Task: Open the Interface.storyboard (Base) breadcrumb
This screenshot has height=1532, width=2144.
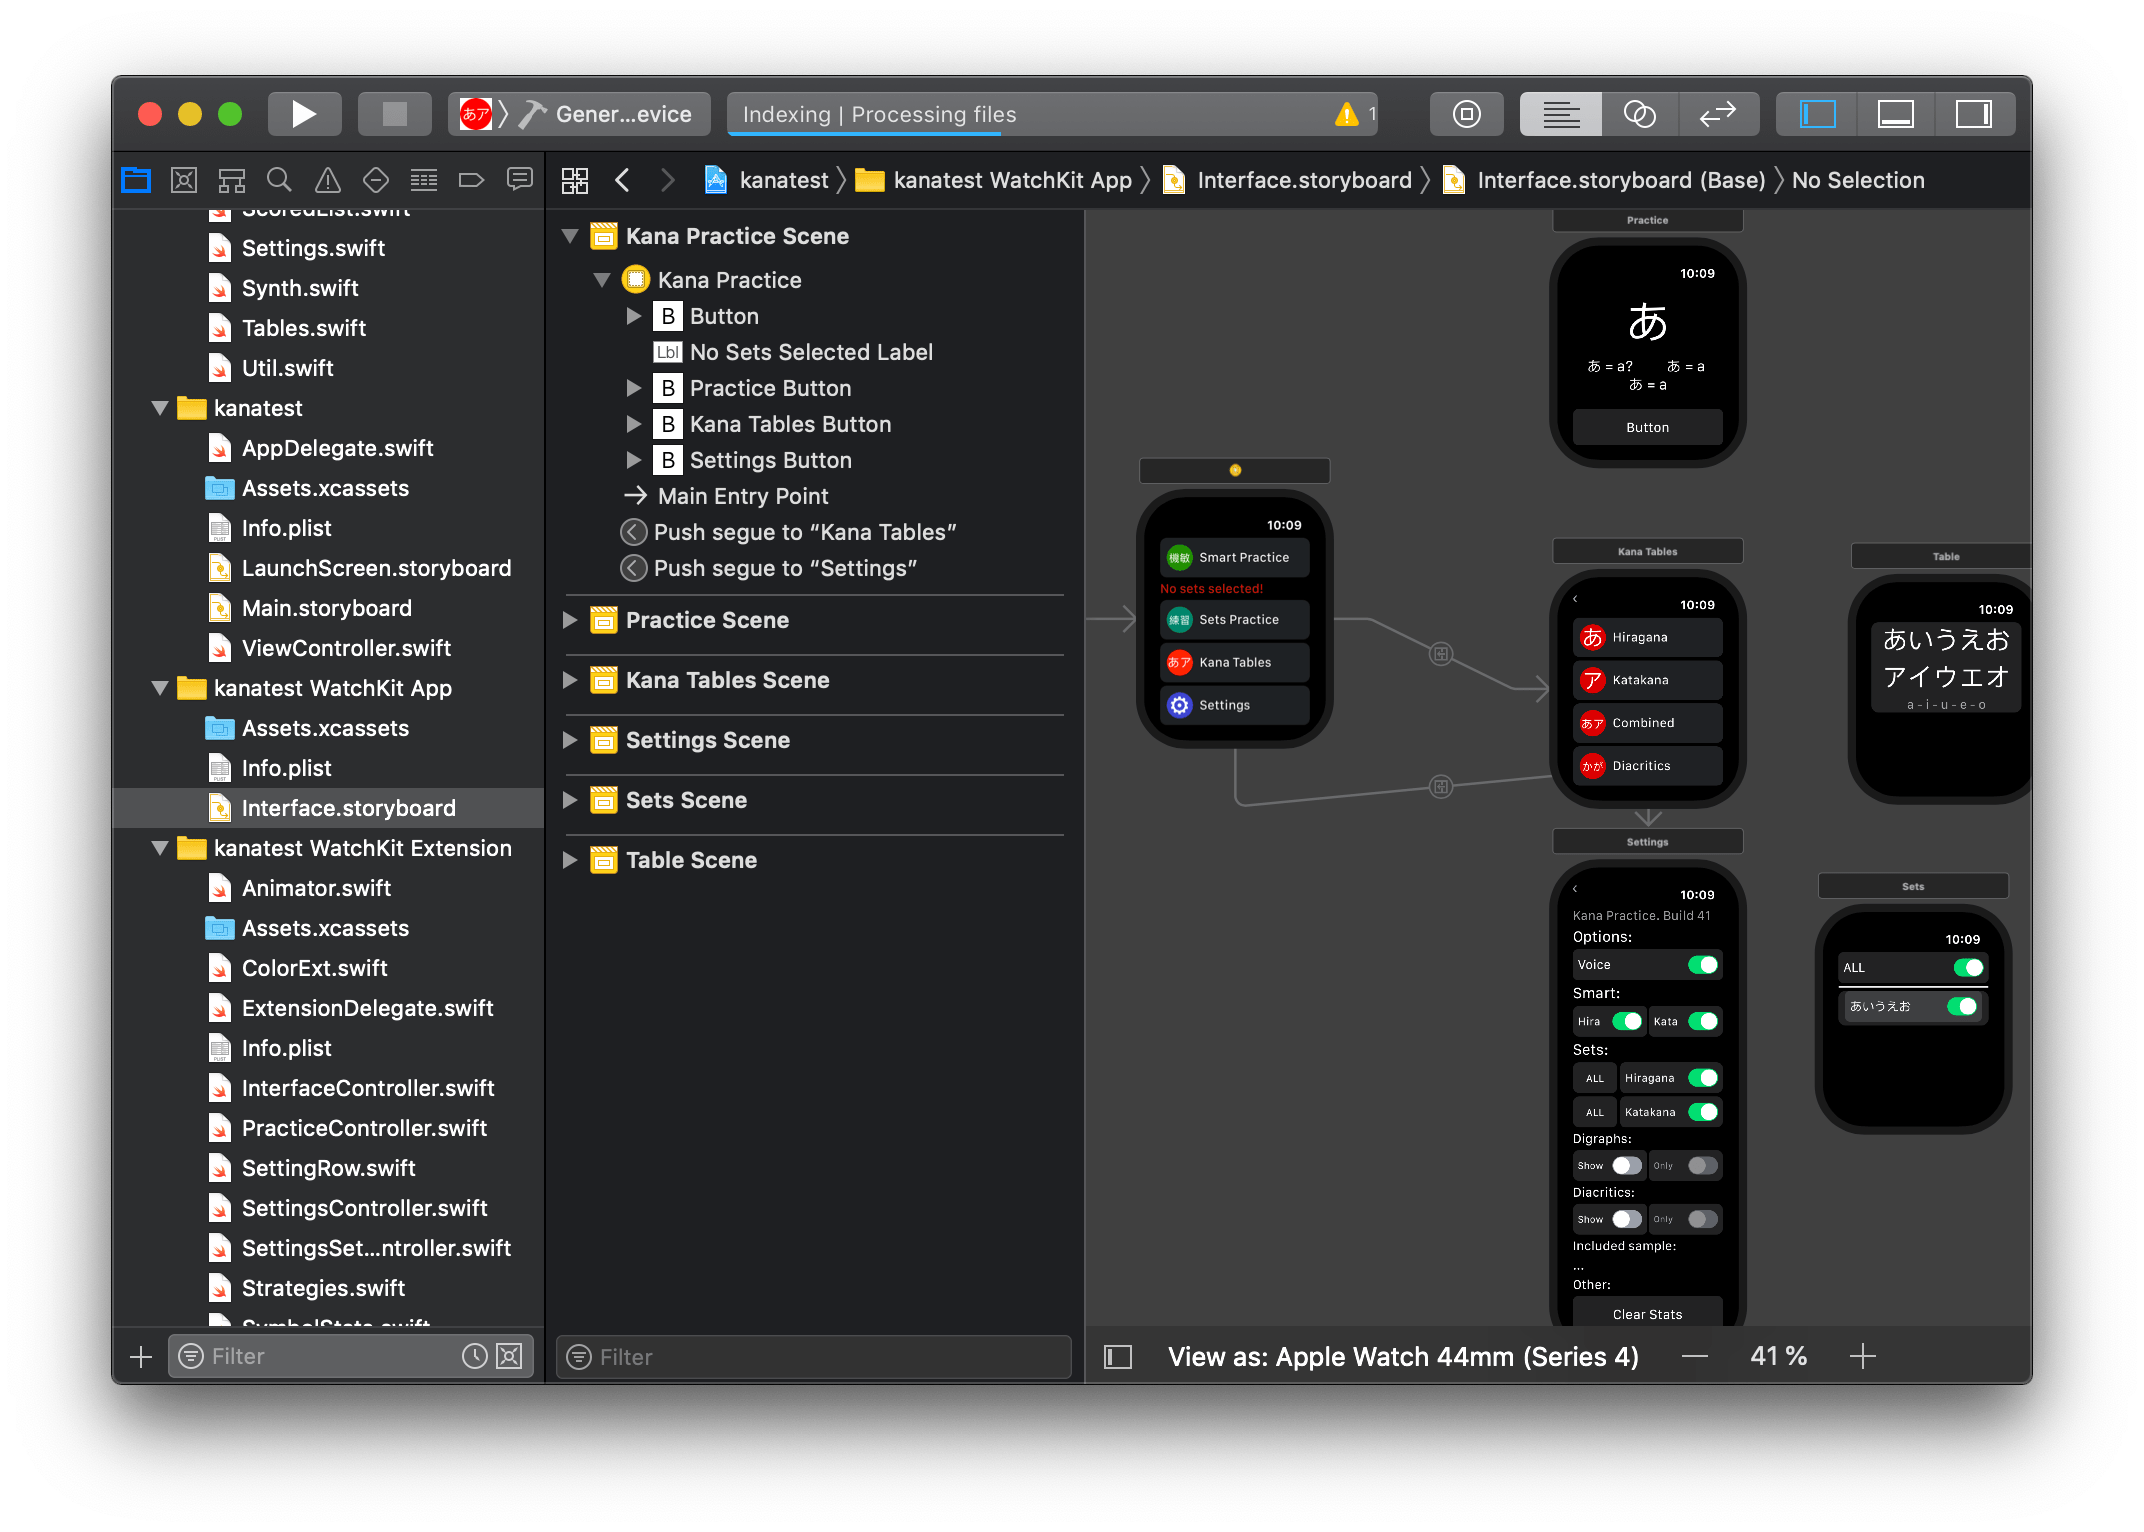Action: pos(1620,180)
